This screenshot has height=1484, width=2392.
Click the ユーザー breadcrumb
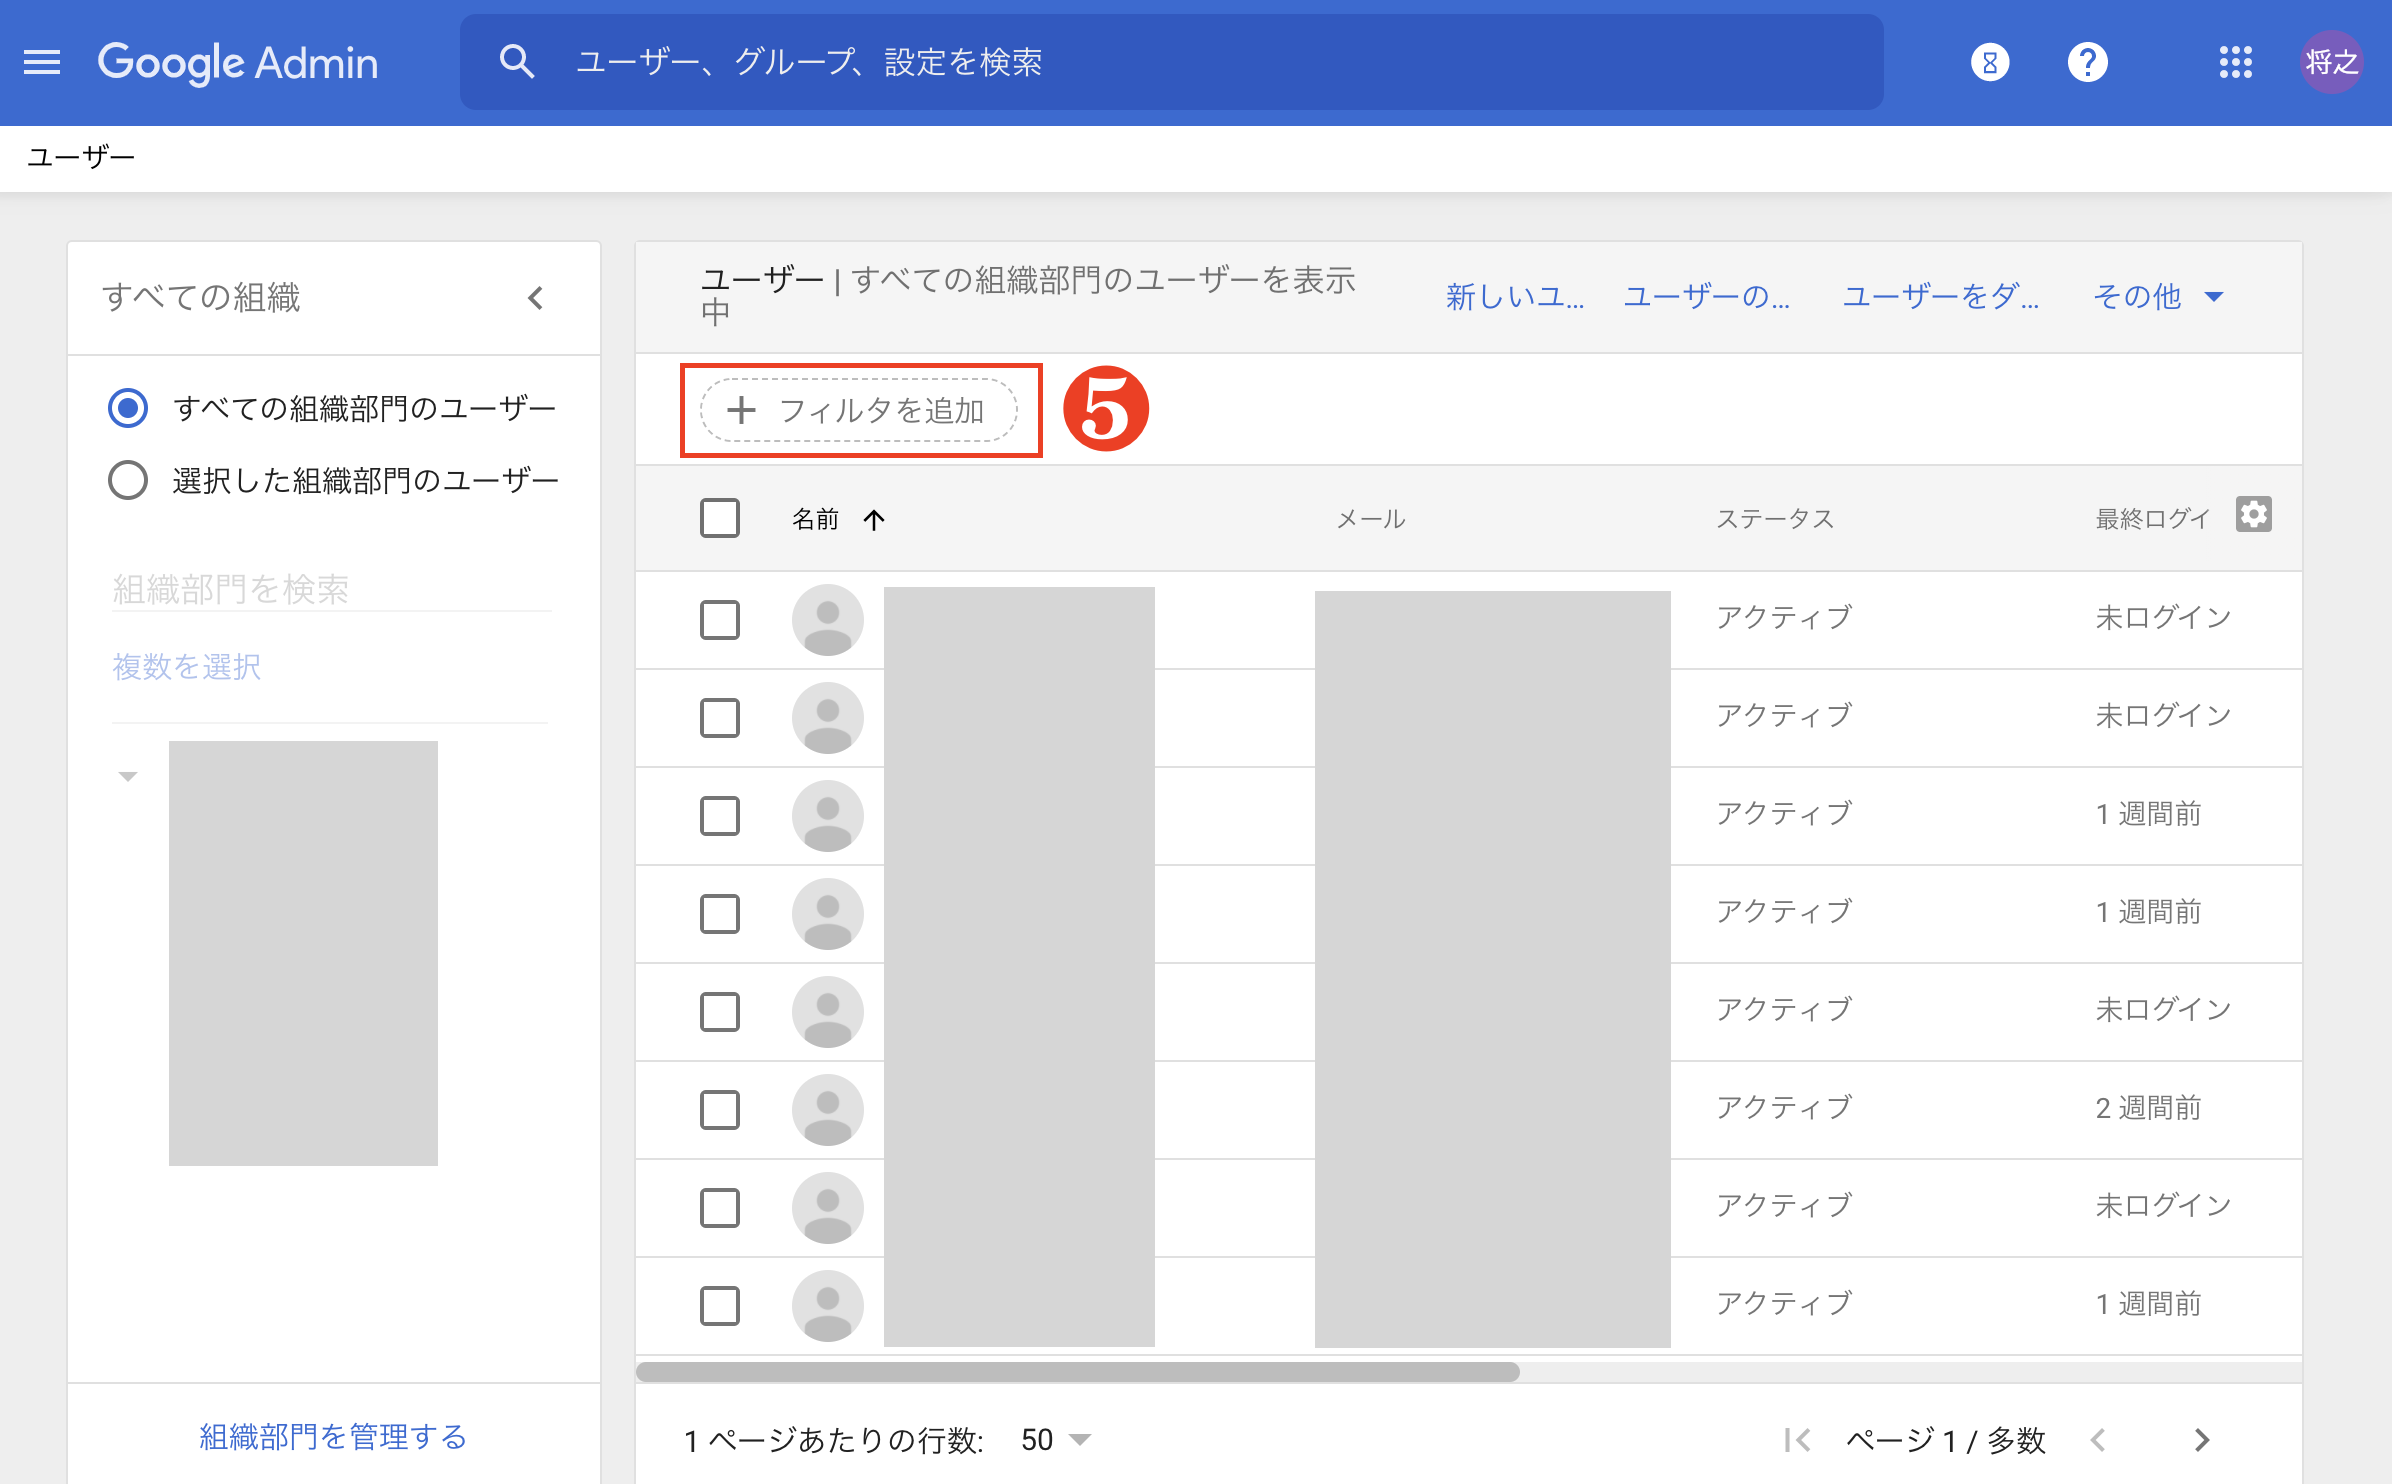(x=80, y=158)
